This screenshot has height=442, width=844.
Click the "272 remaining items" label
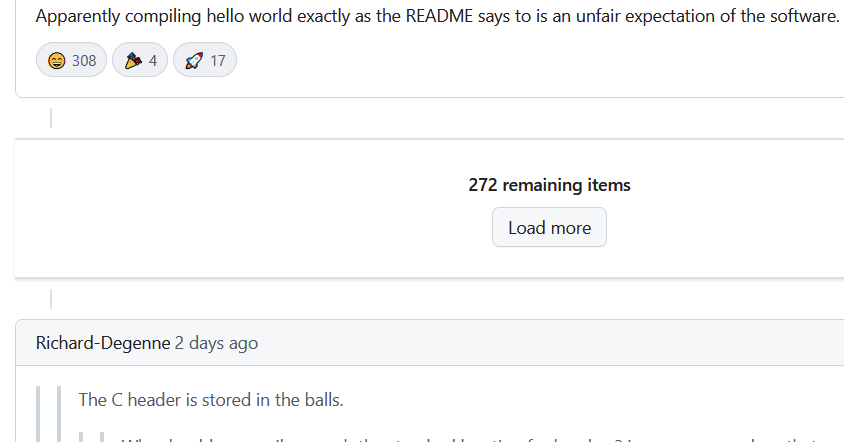coord(549,185)
